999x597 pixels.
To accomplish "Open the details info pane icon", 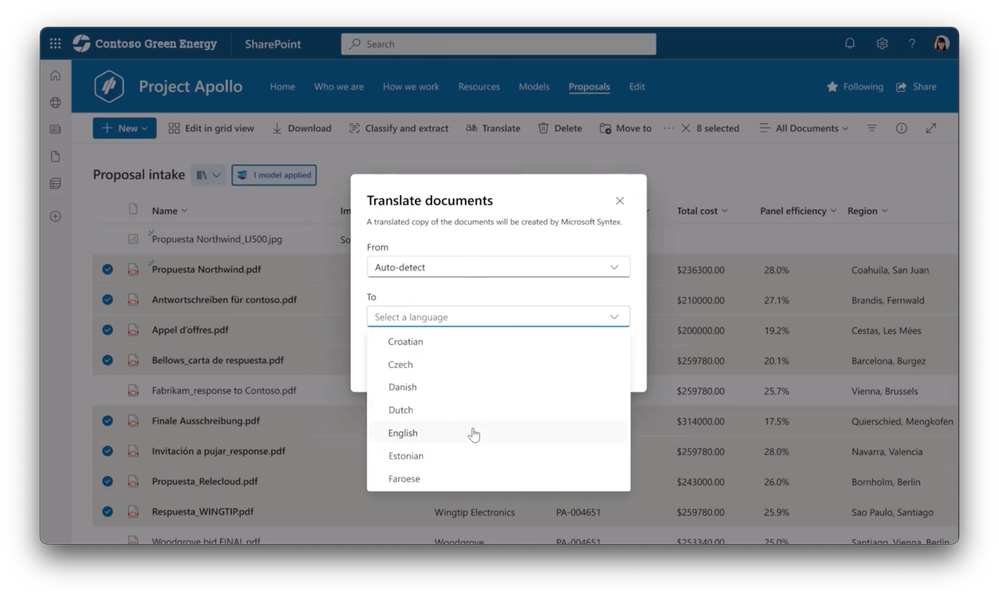I will pos(901,128).
